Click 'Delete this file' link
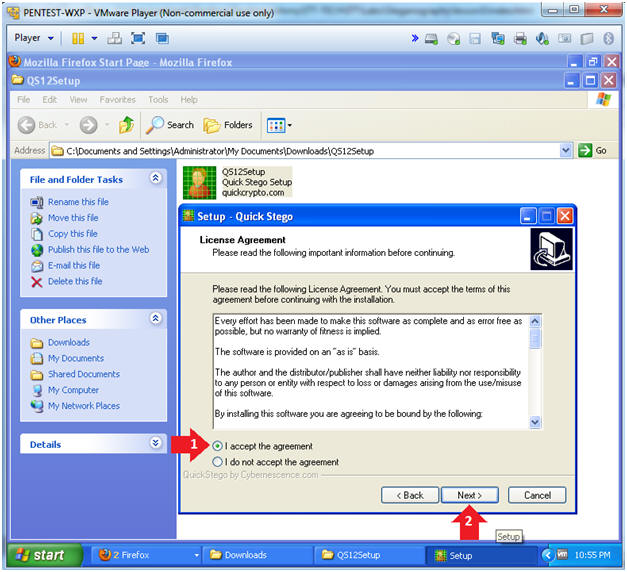 [x=75, y=282]
